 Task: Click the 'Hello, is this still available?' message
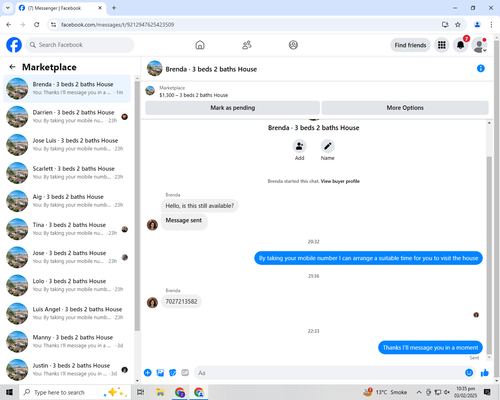click(200, 206)
